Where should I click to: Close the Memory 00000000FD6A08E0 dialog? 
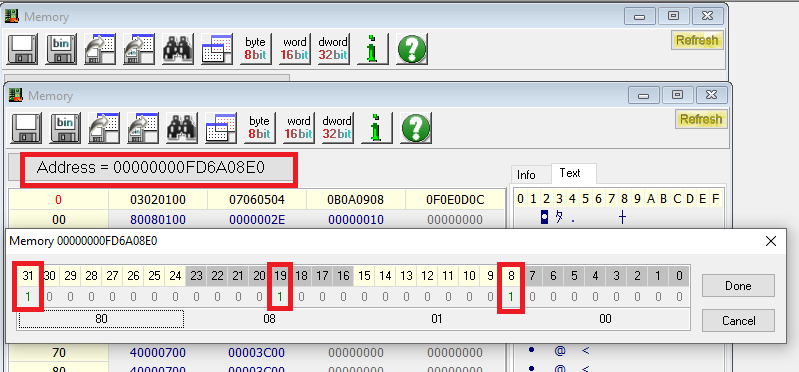click(x=771, y=241)
